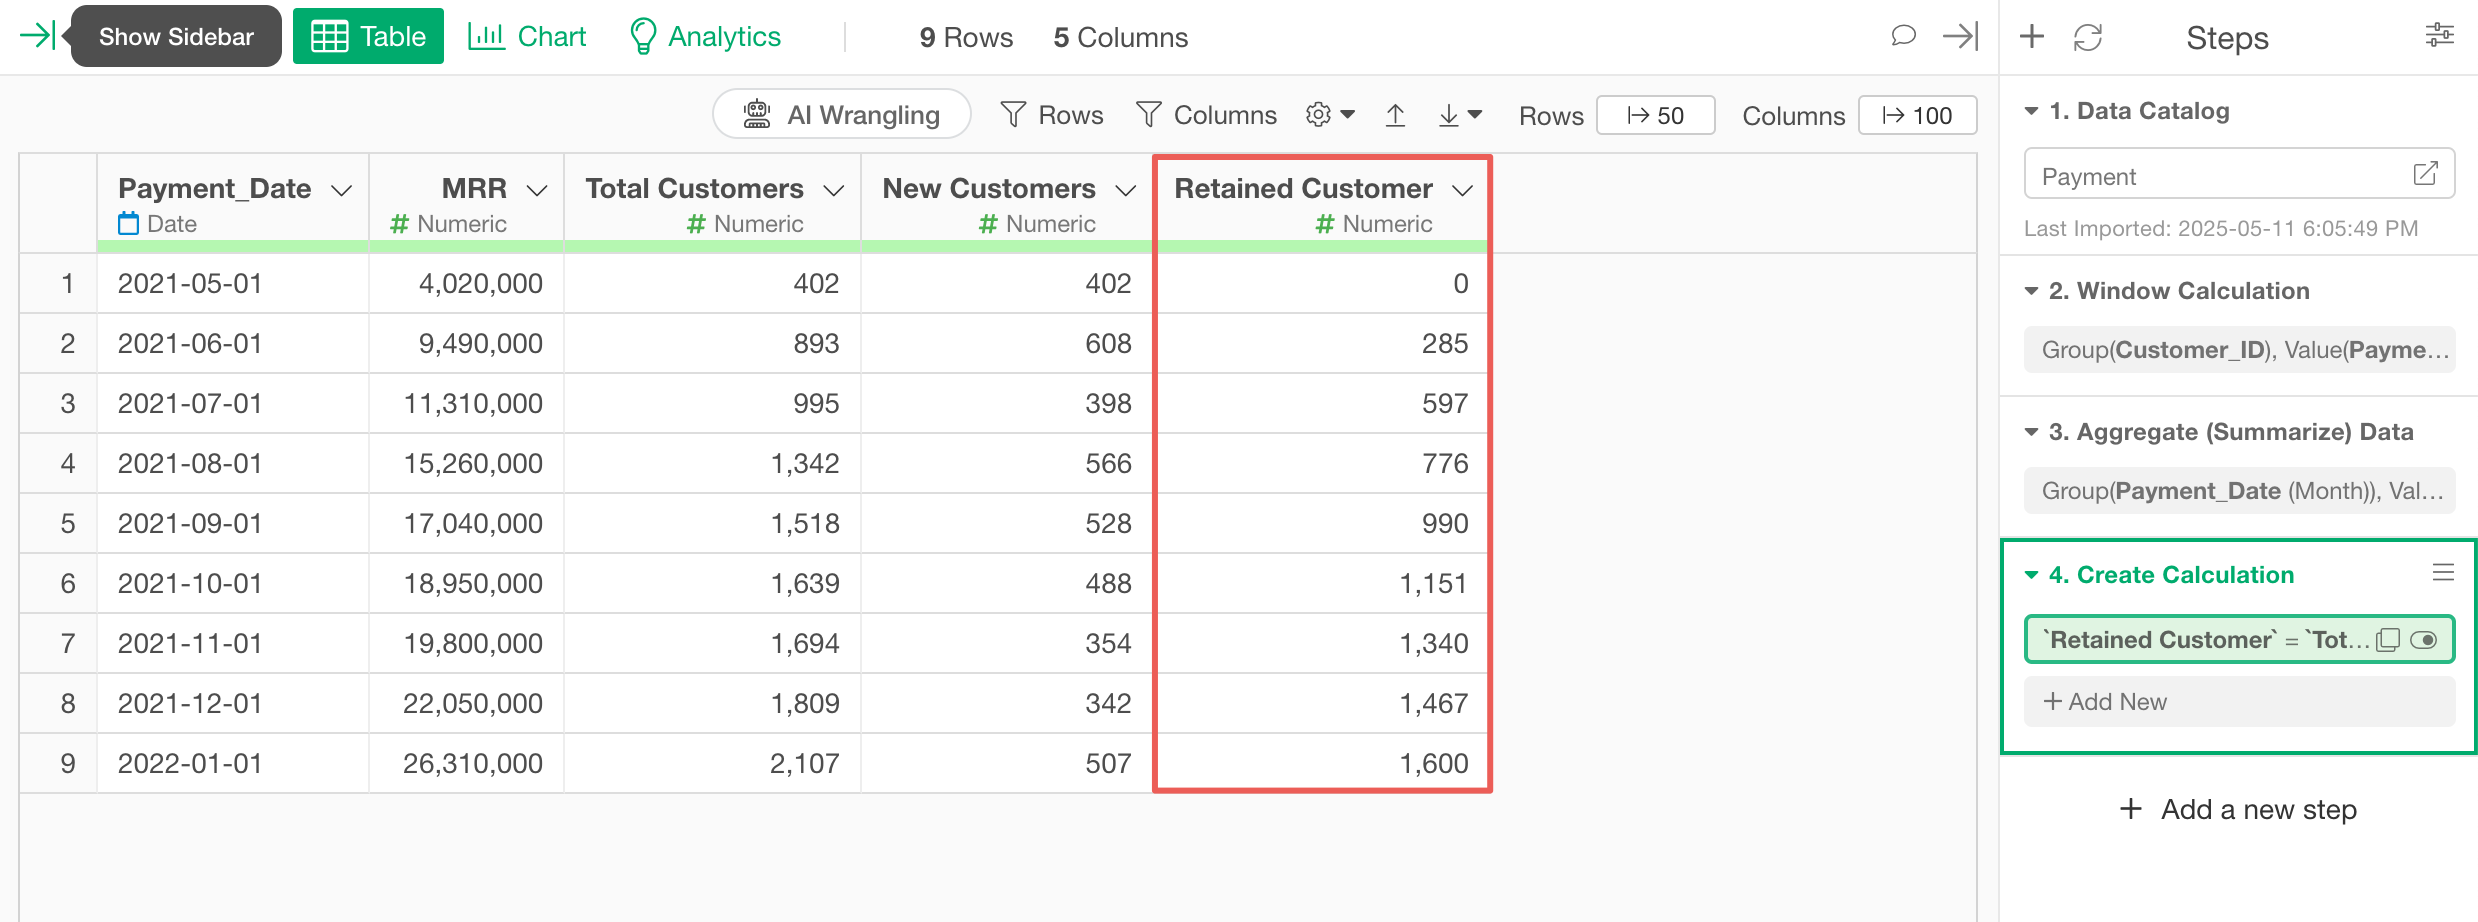Click the refresh icon in Steps
Screen dimensions: 2478x922
pyautogui.click(x=2088, y=37)
